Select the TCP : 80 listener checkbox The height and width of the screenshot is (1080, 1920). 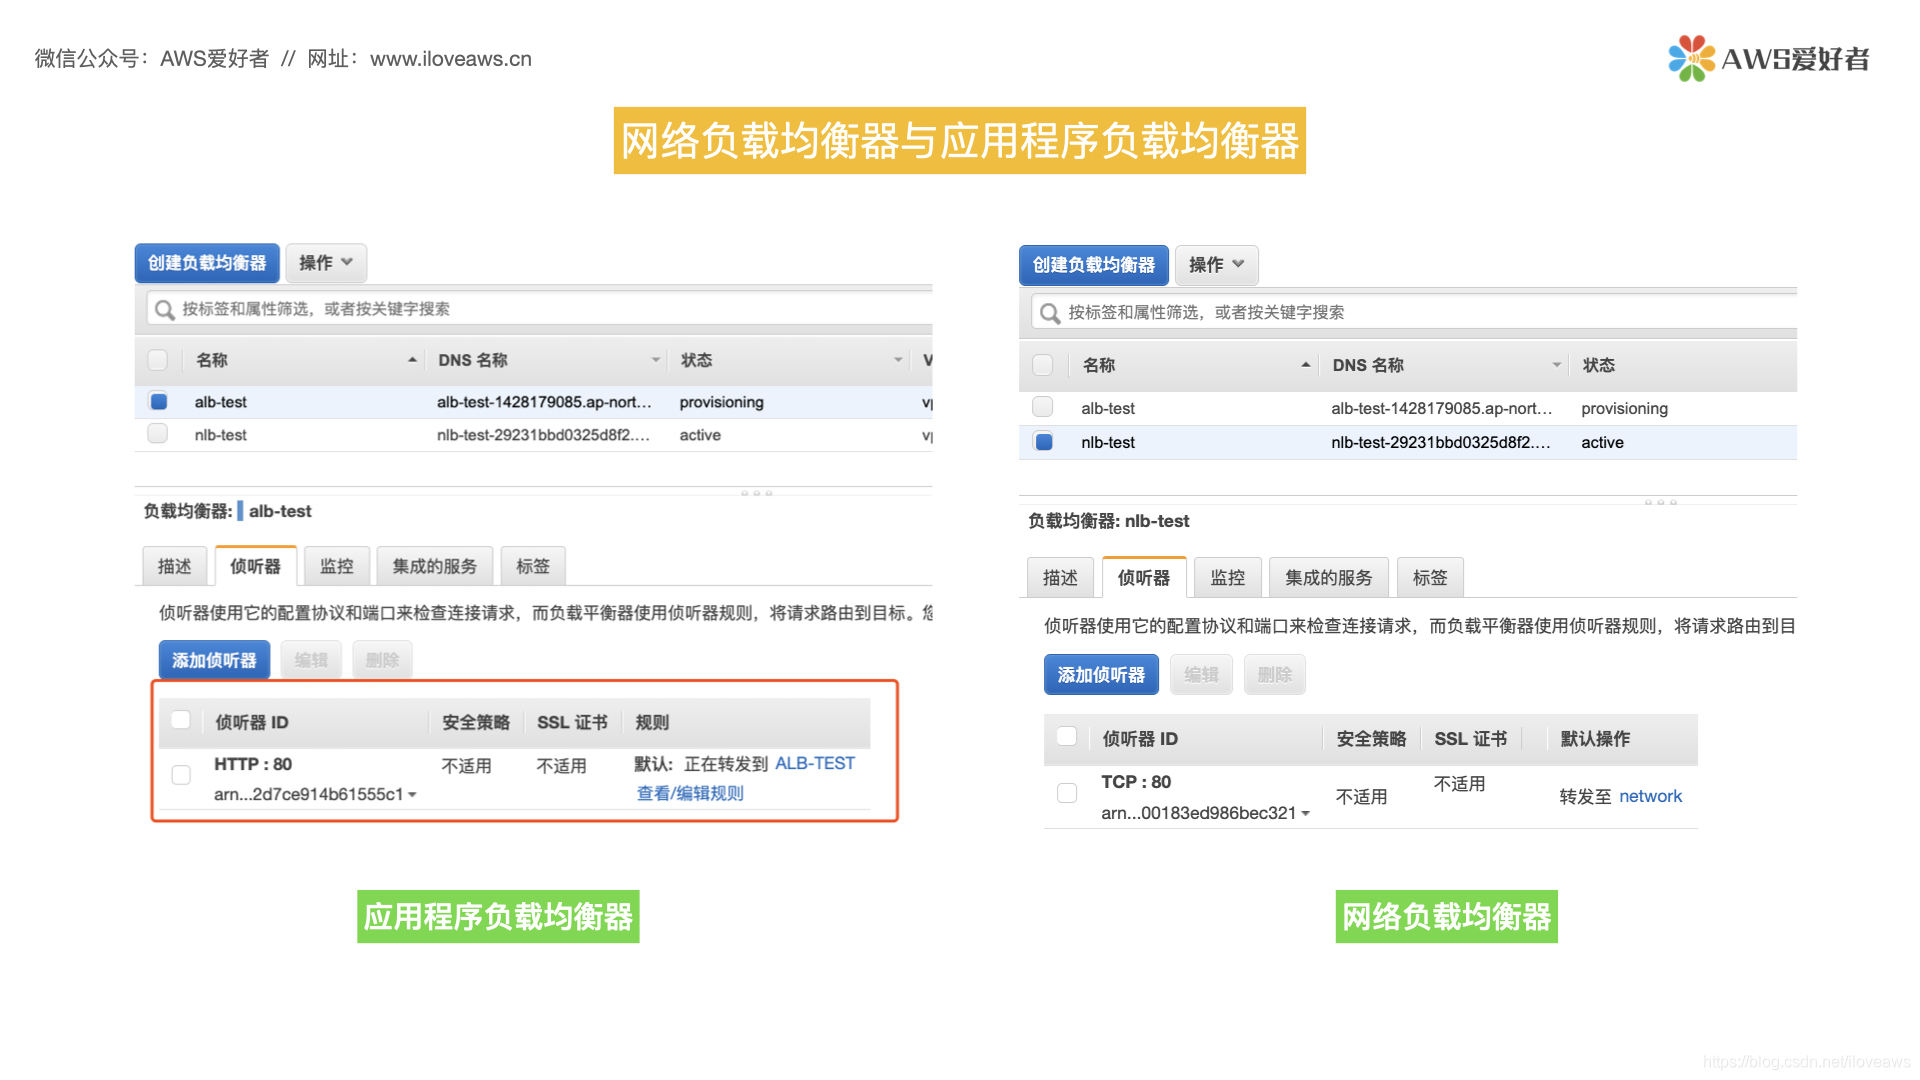click(1067, 793)
